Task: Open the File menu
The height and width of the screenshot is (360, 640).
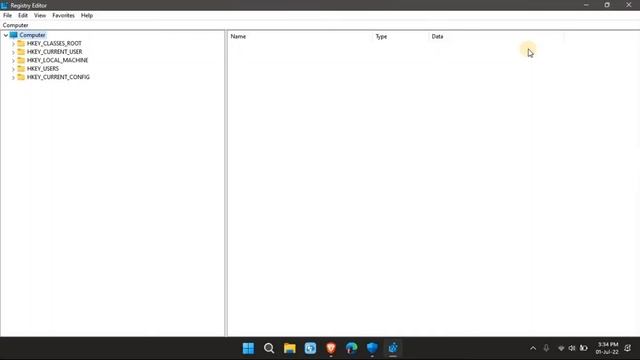Action: 7,16
